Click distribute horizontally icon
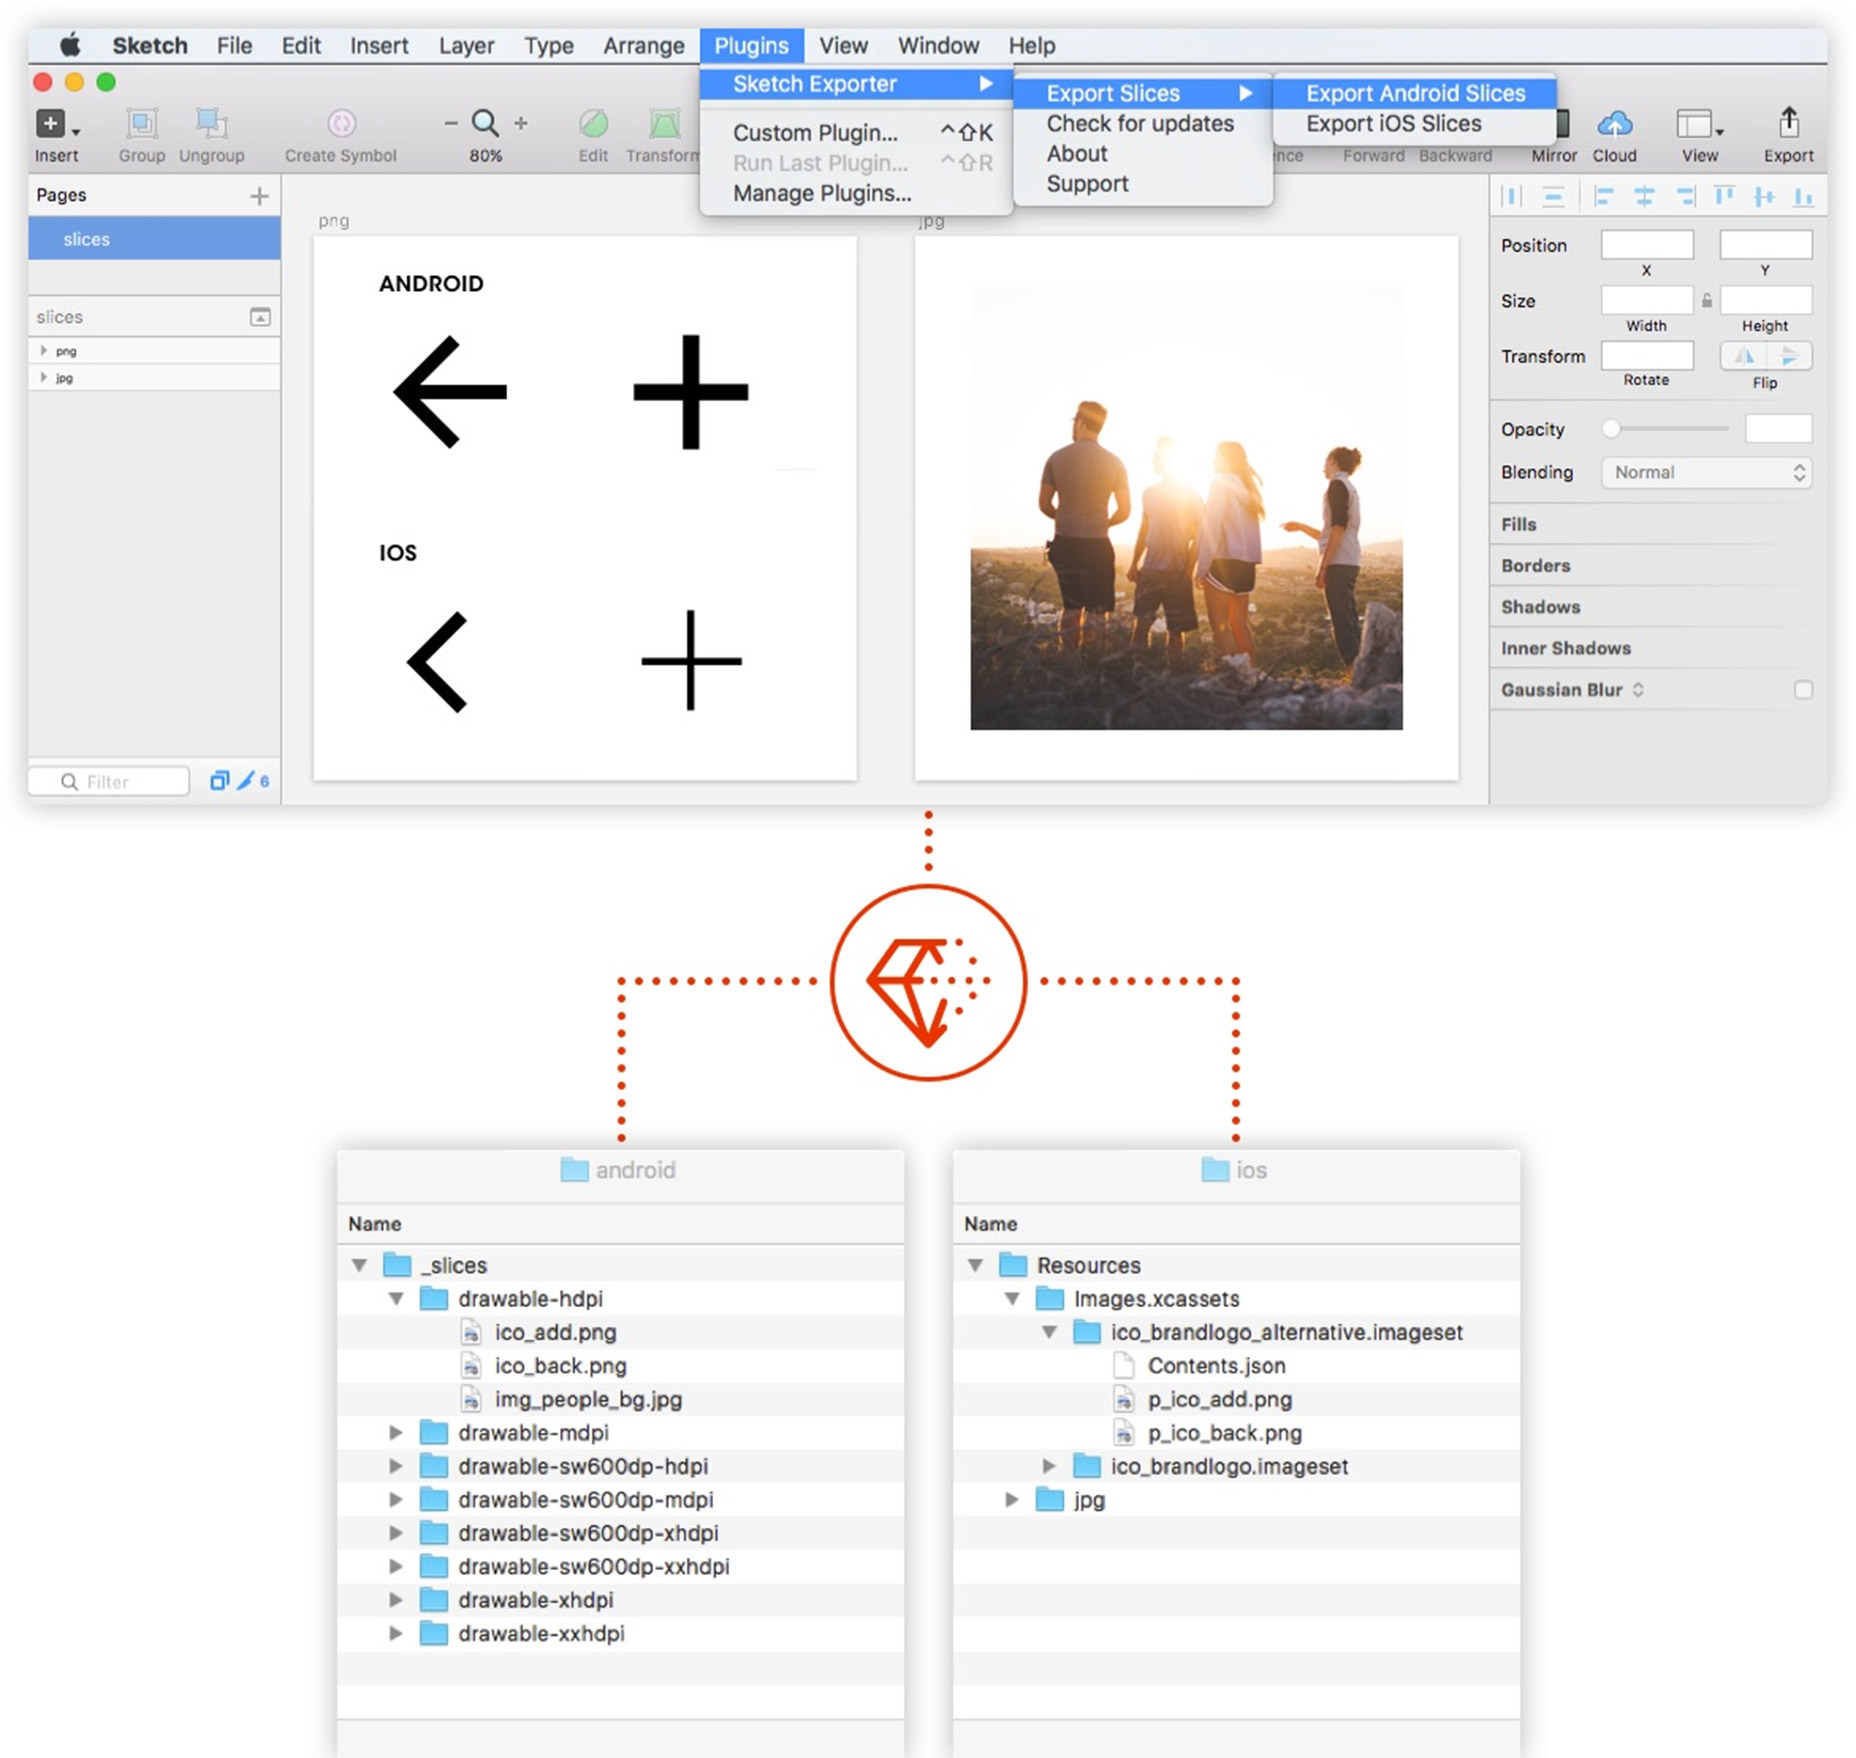Screen dimensions: 1856x1758 tap(1512, 196)
